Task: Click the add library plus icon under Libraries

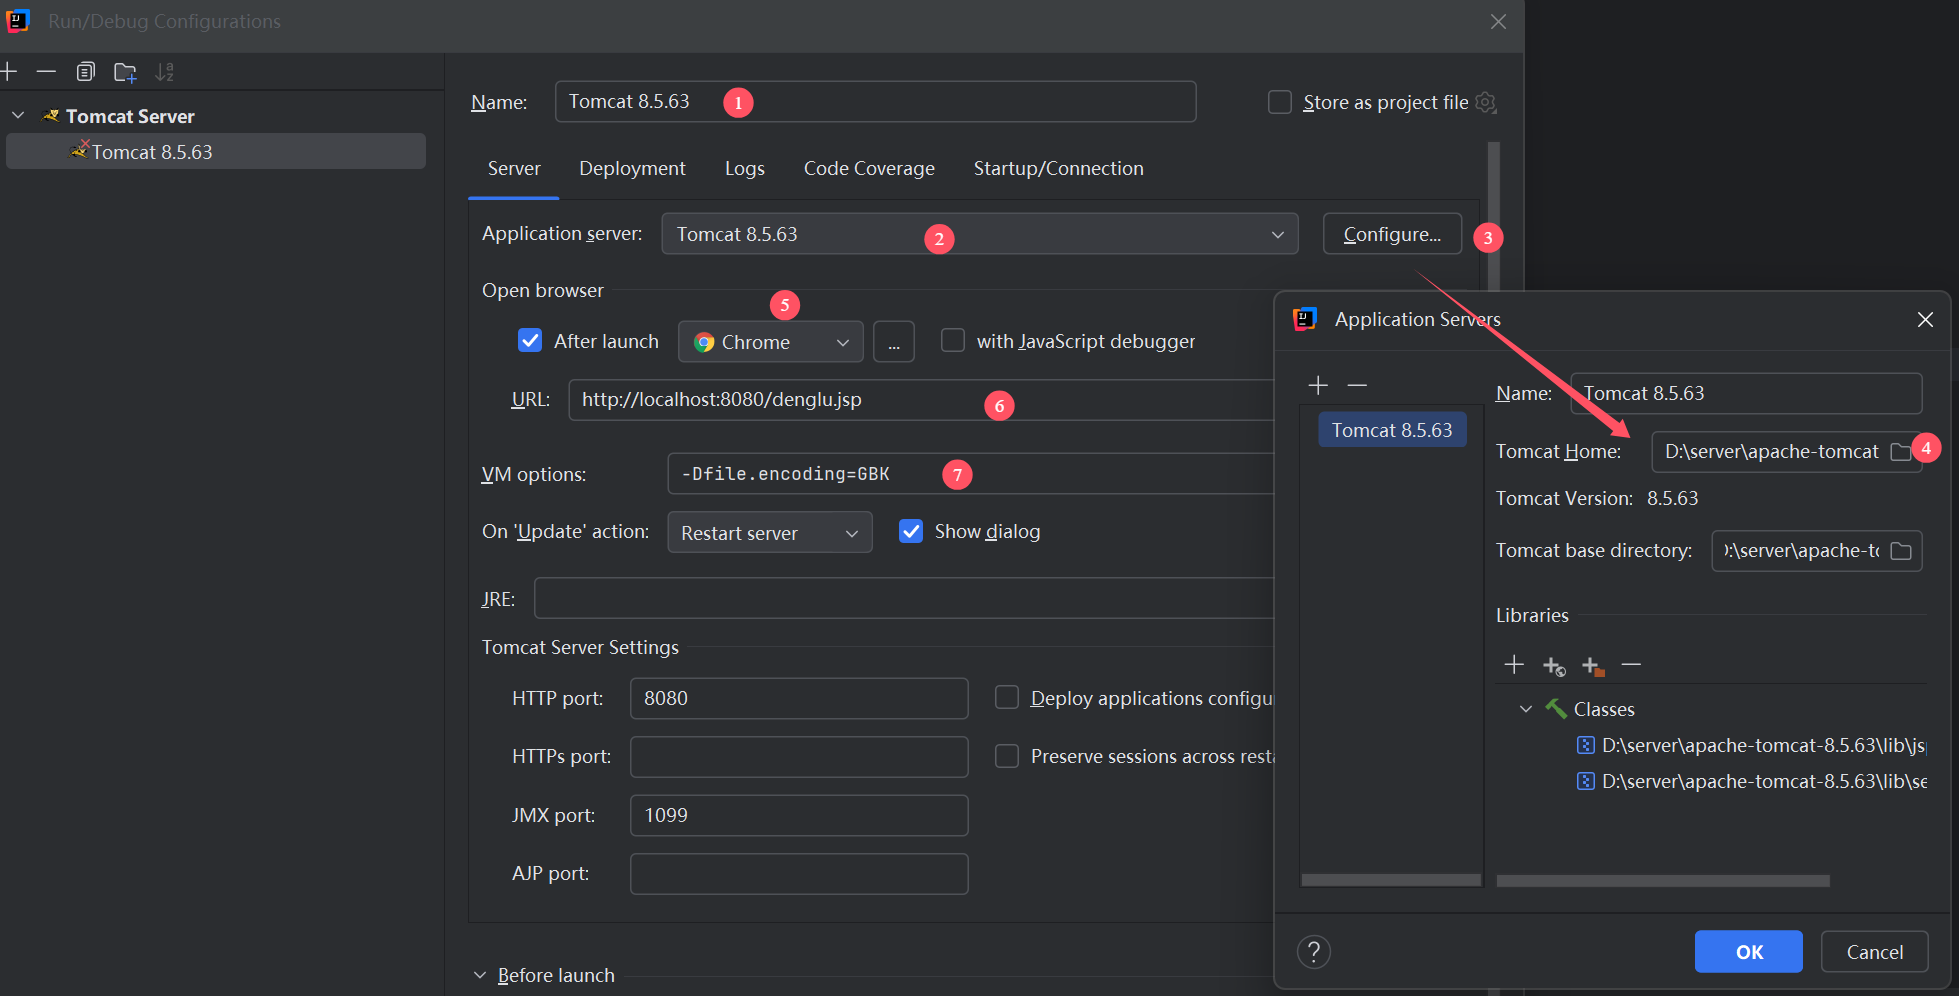Action: point(1514,665)
